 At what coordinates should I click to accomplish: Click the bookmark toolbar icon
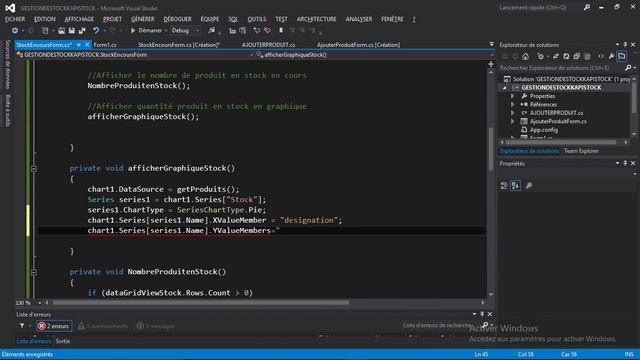281,31
